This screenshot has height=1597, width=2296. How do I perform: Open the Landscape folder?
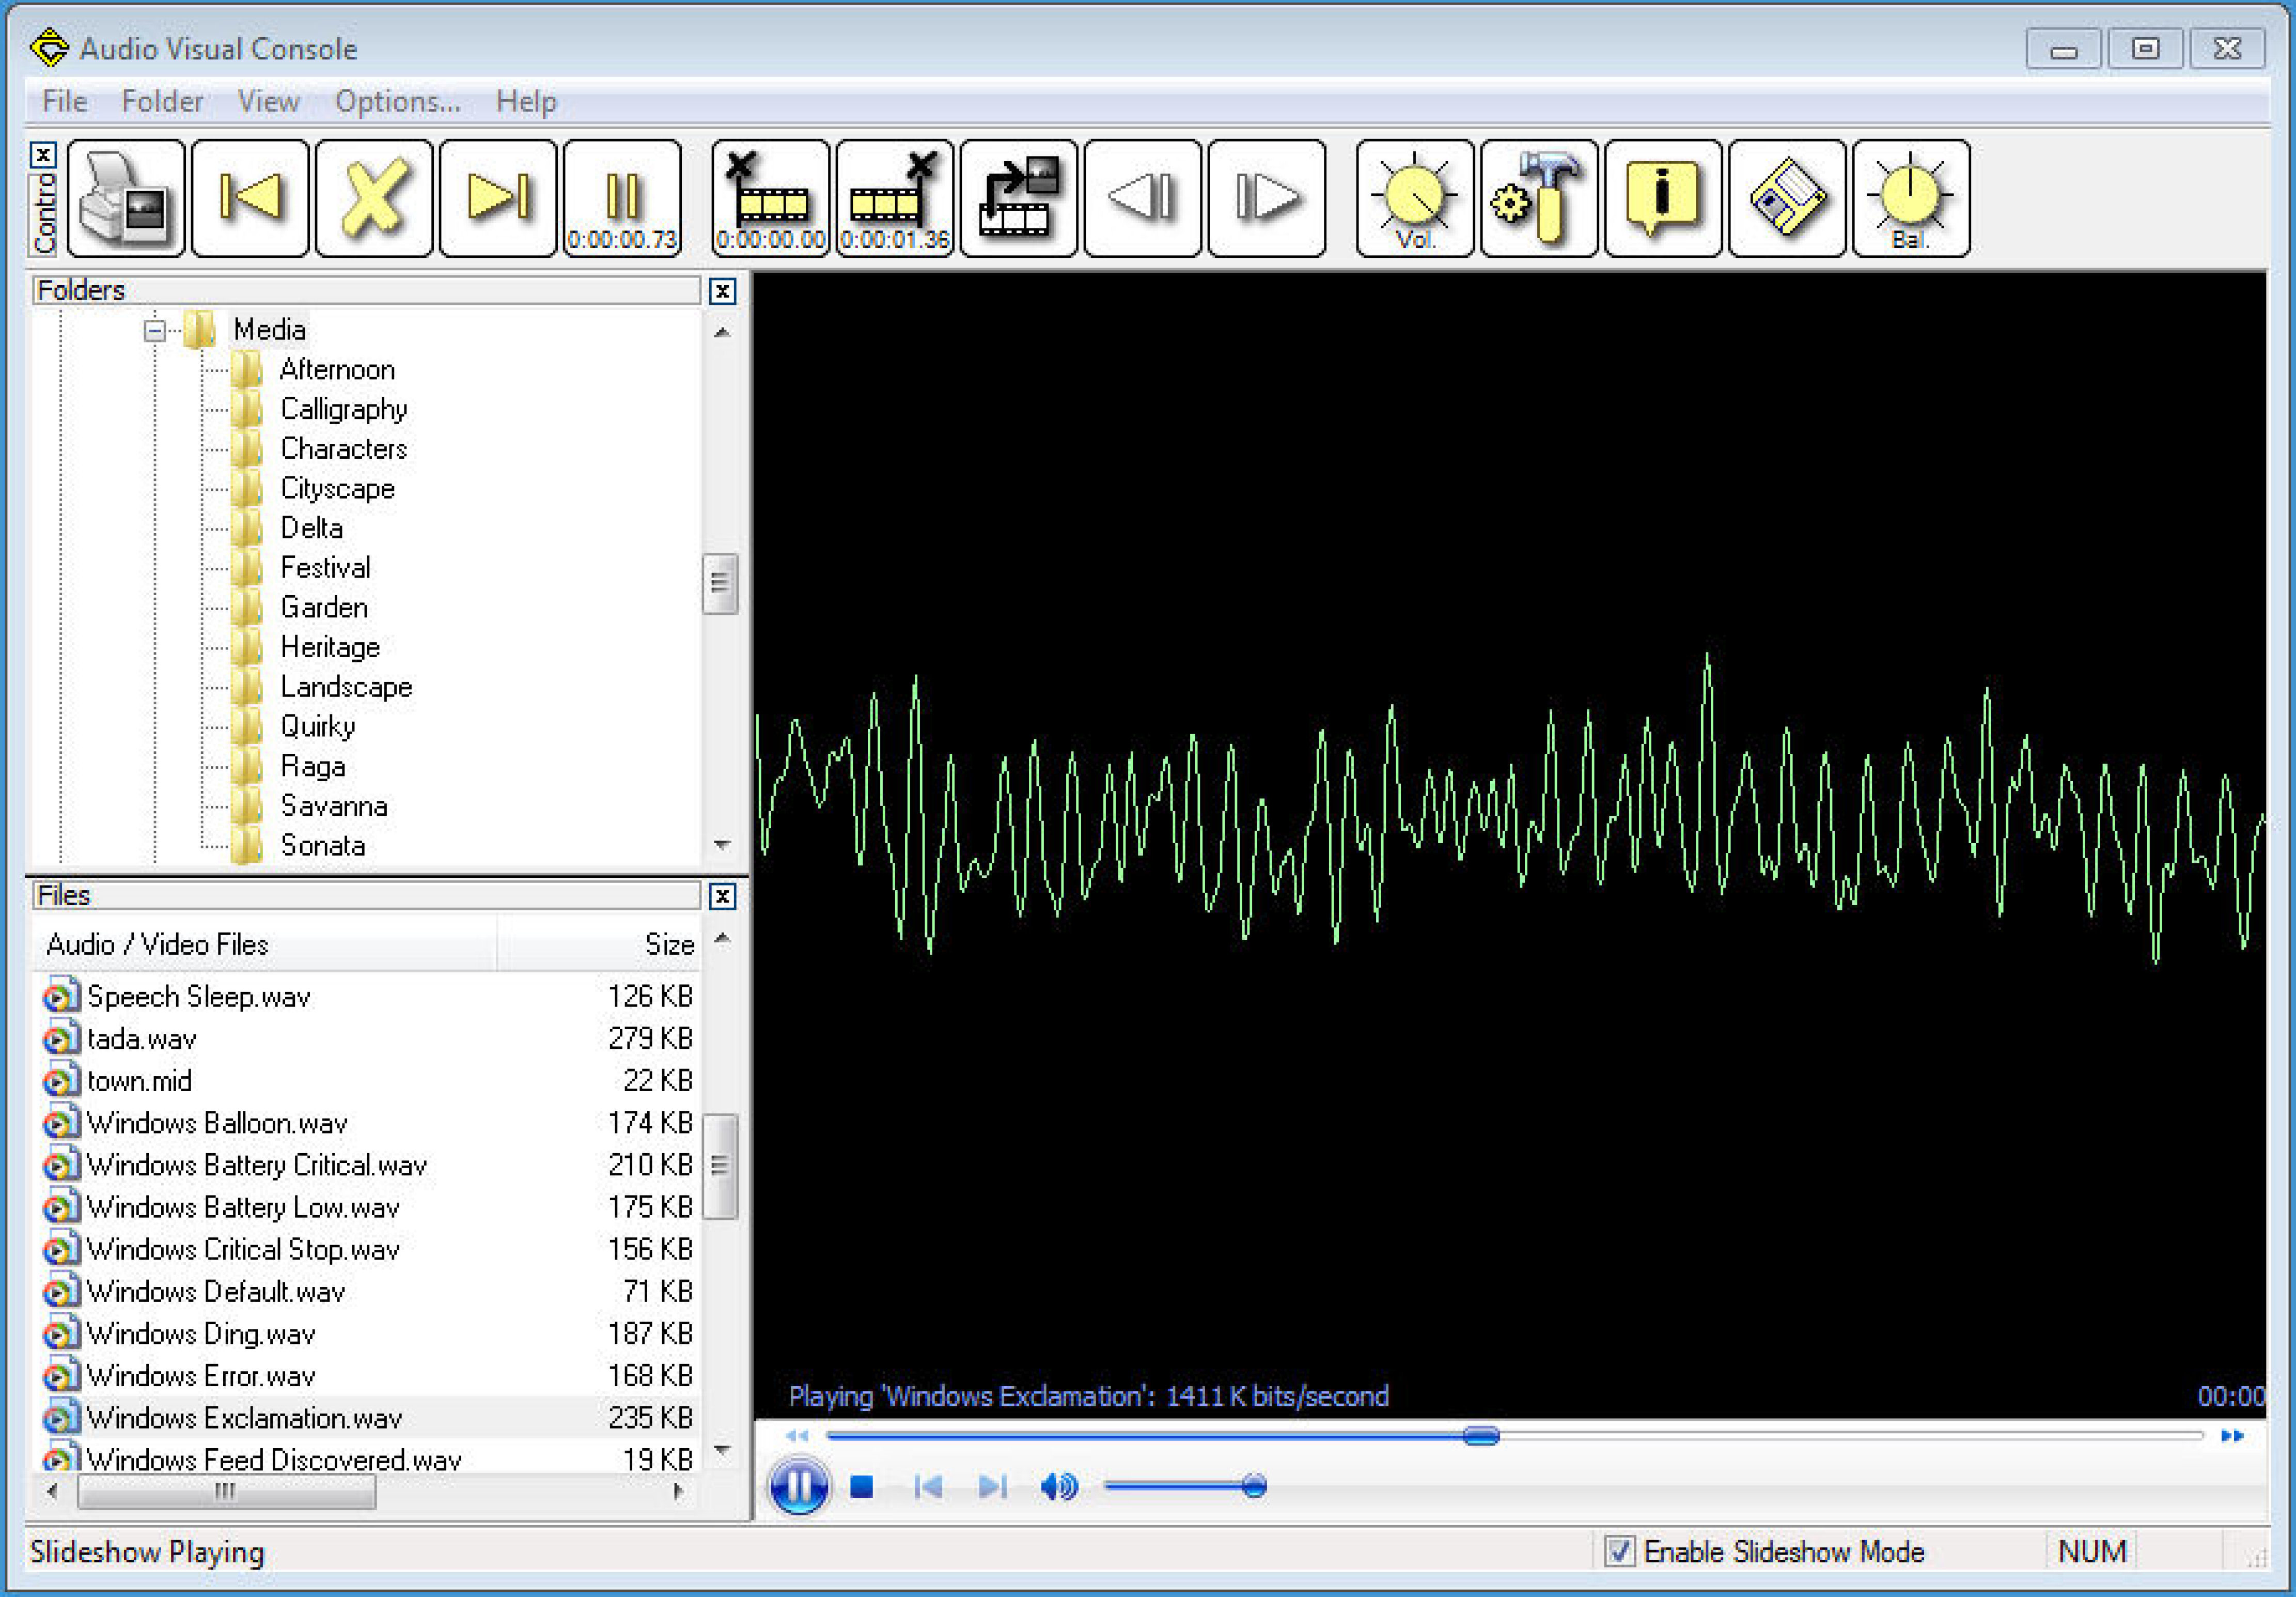[345, 687]
